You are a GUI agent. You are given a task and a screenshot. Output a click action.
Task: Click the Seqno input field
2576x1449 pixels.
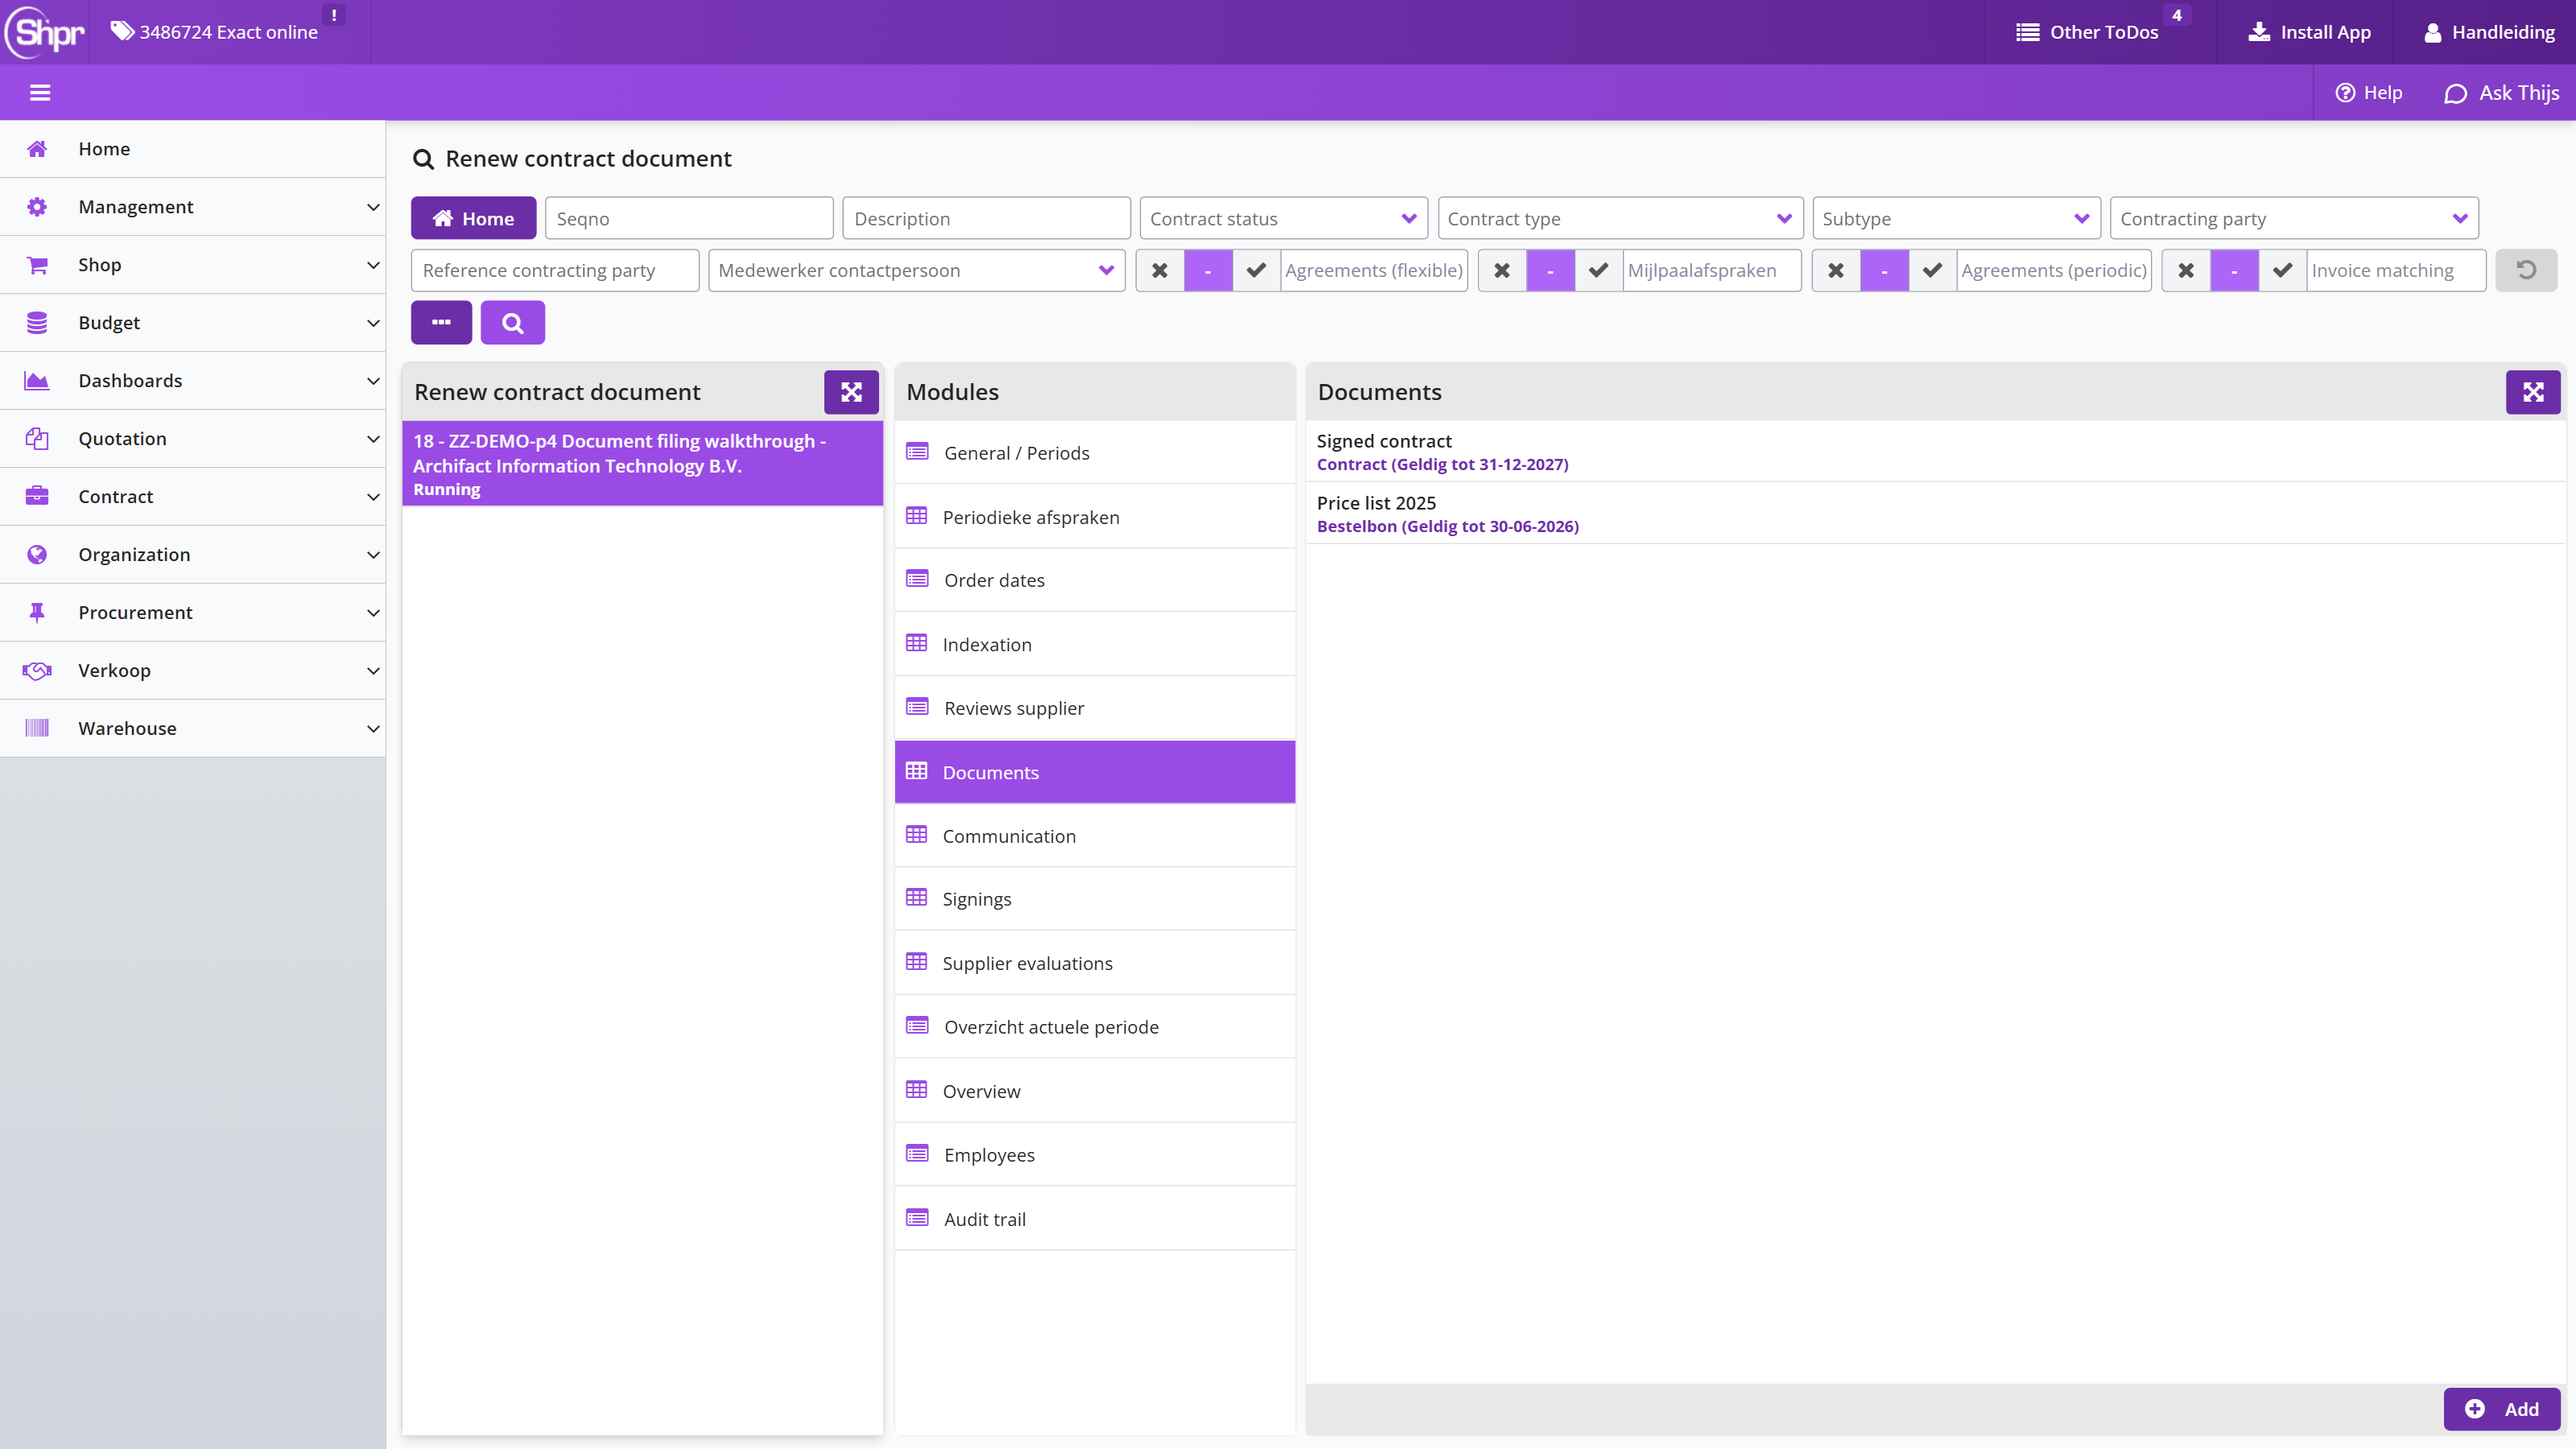[689, 219]
